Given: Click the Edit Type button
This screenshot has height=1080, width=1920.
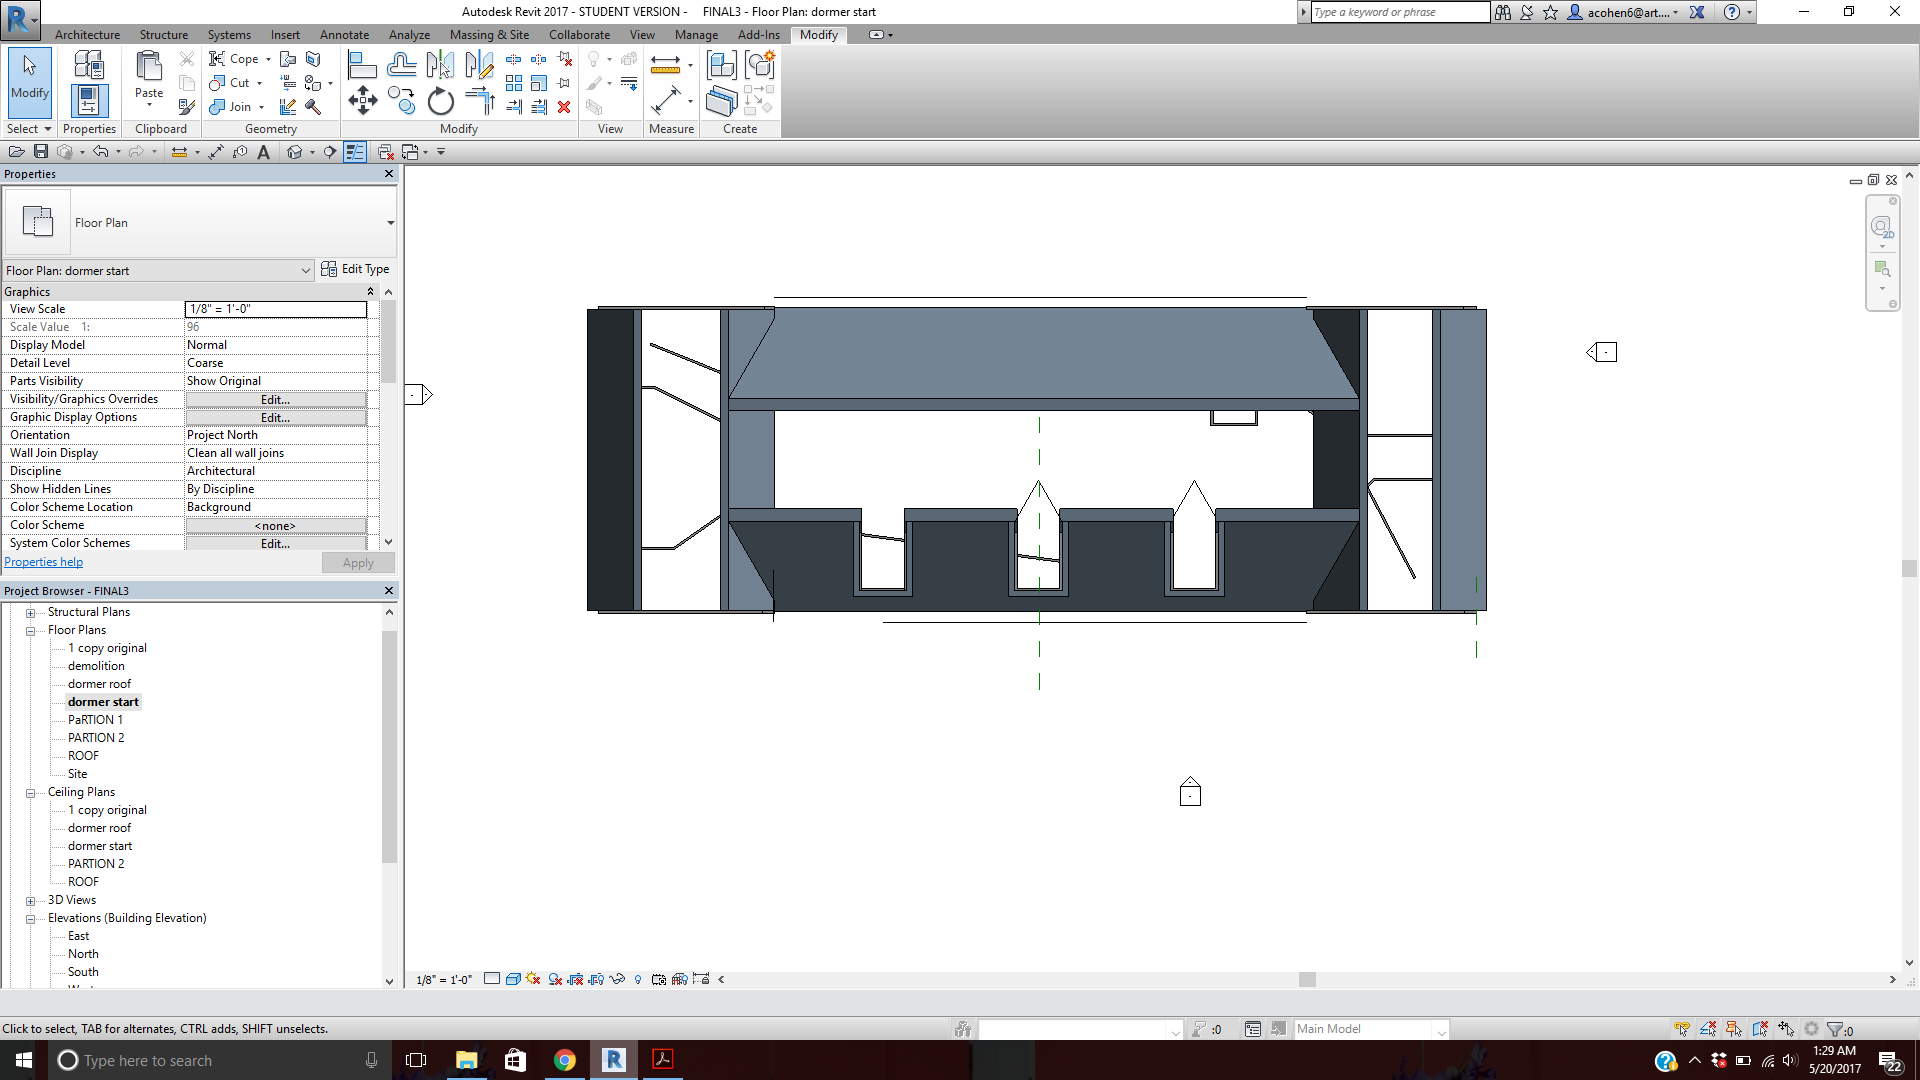Looking at the screenshot, I should click(356, 269).
